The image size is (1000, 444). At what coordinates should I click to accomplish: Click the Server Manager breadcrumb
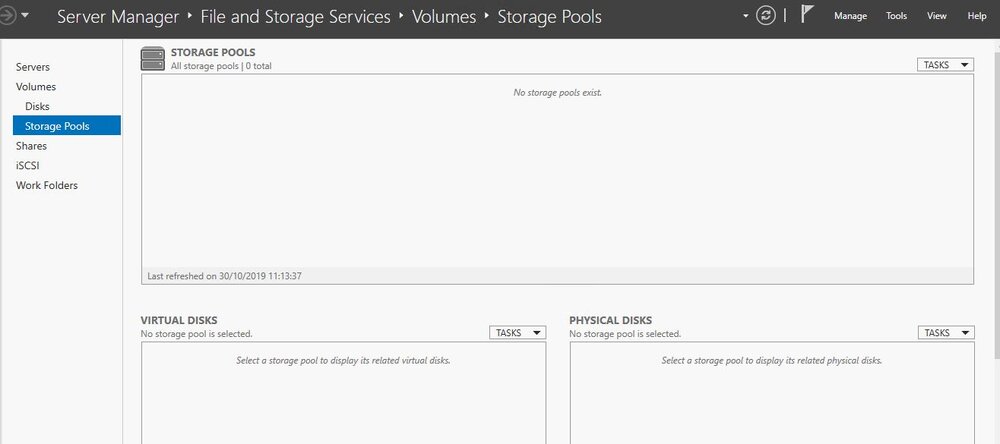[x=118, y=17]
